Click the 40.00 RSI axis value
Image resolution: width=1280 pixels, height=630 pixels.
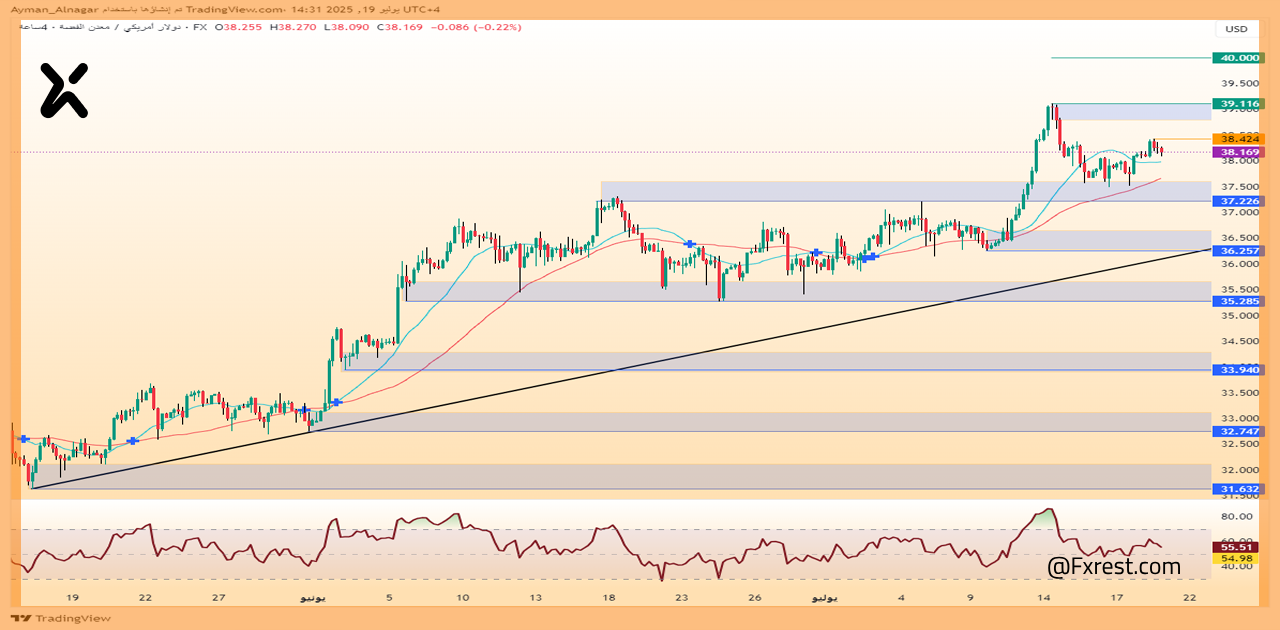coord(1238,566)
